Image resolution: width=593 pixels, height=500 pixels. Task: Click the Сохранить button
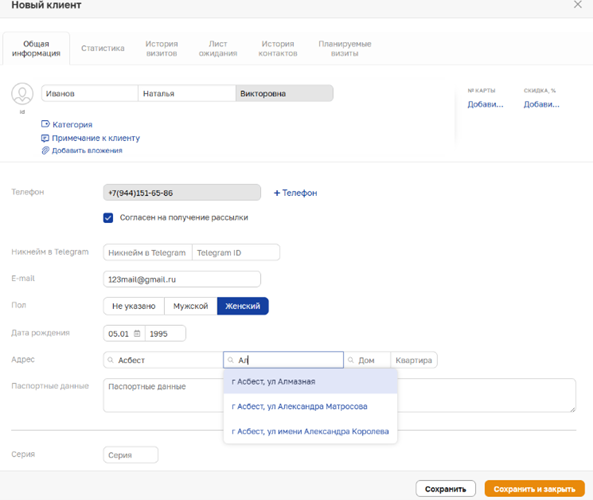(446, 489)
